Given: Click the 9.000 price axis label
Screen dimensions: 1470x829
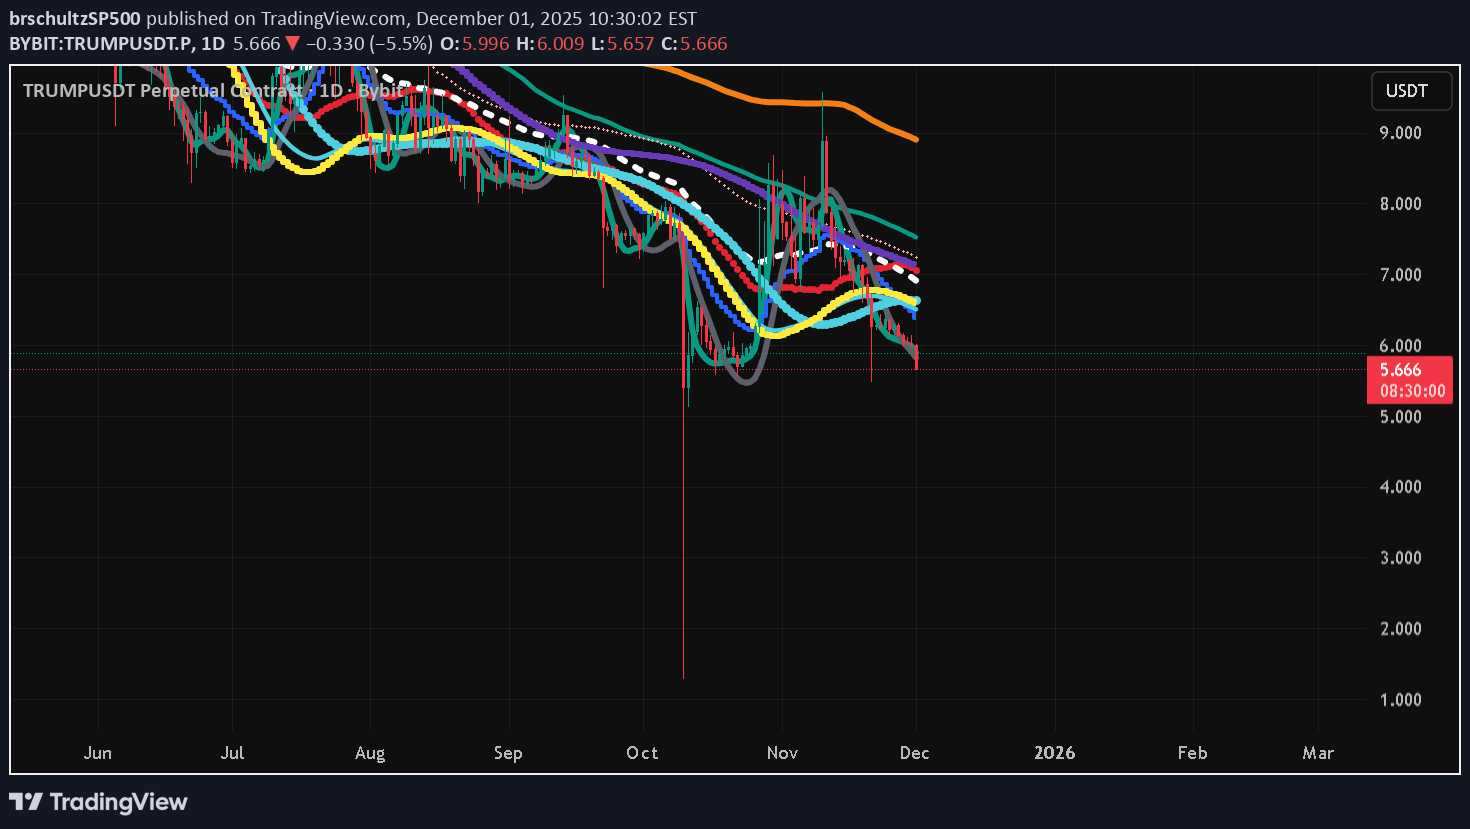Looking at the screenshot, I should 1400,133.
